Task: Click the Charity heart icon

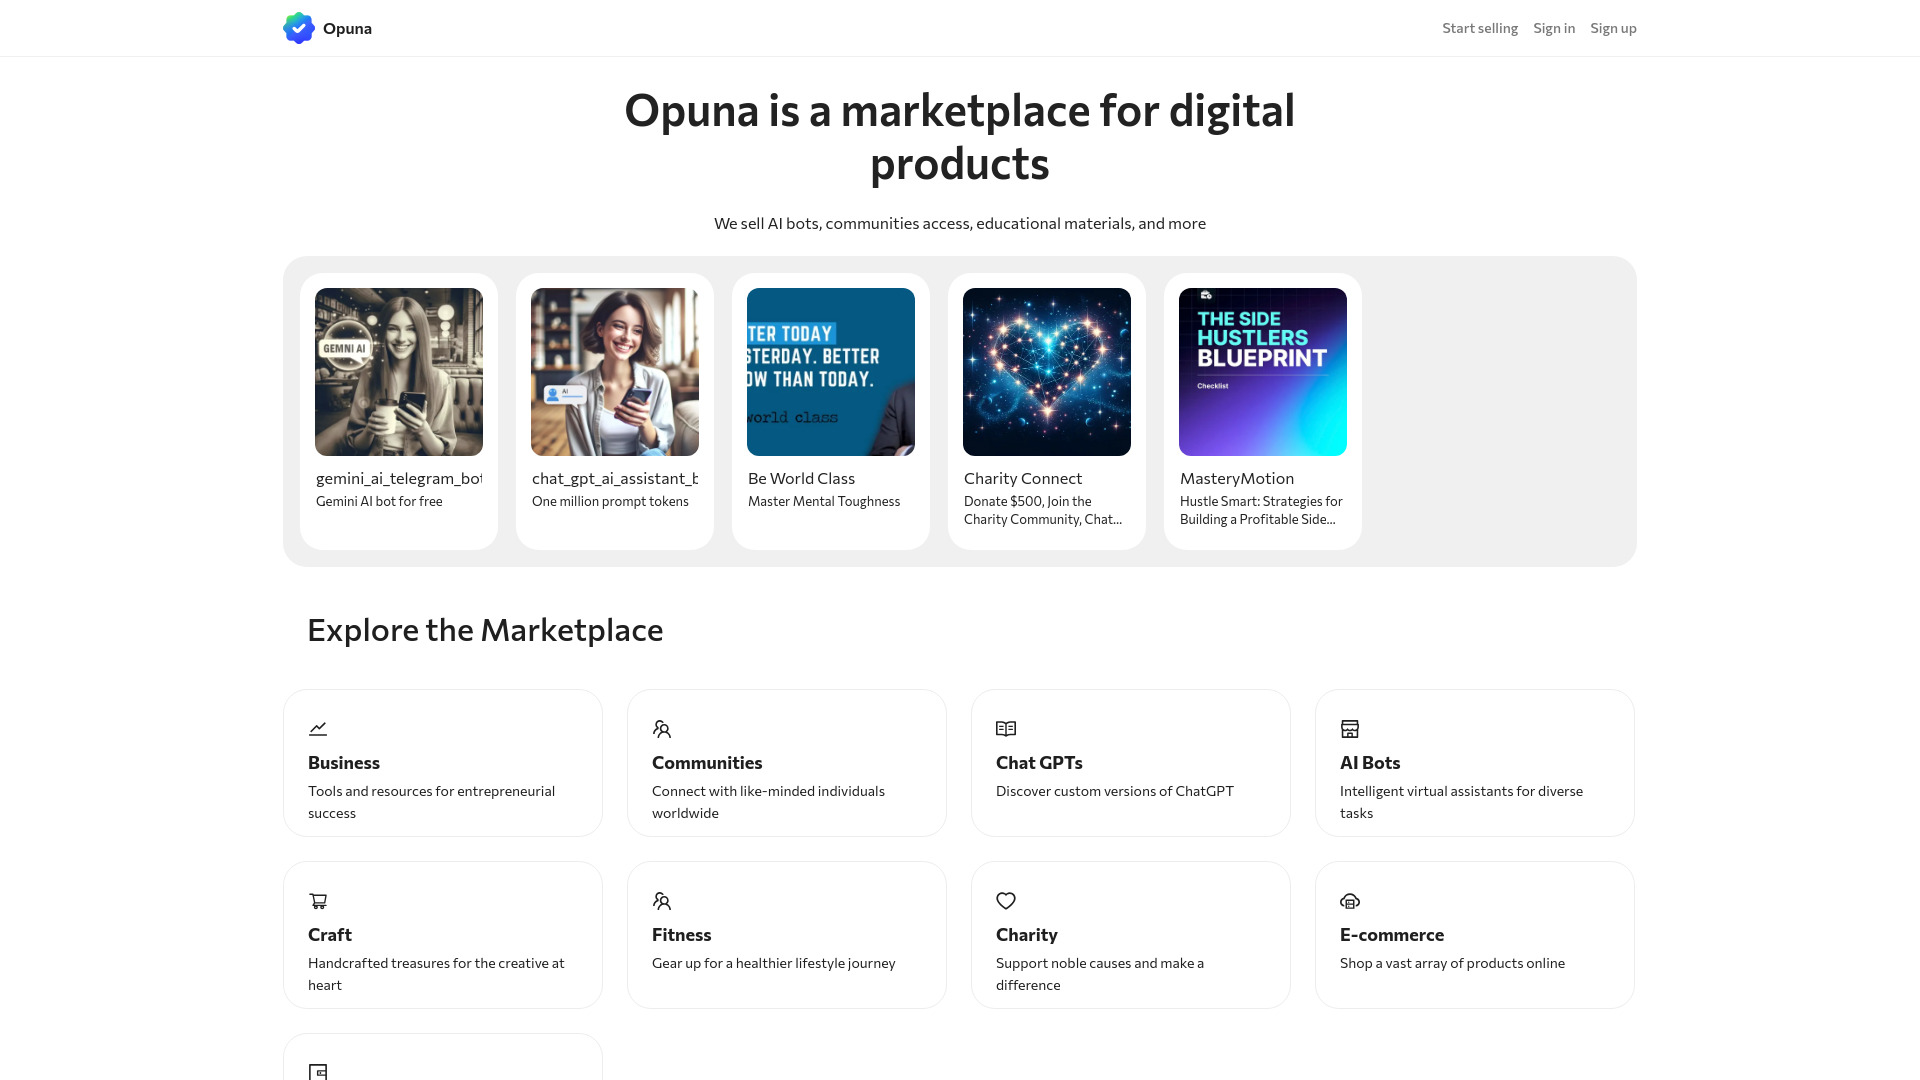Action: 1006,900
